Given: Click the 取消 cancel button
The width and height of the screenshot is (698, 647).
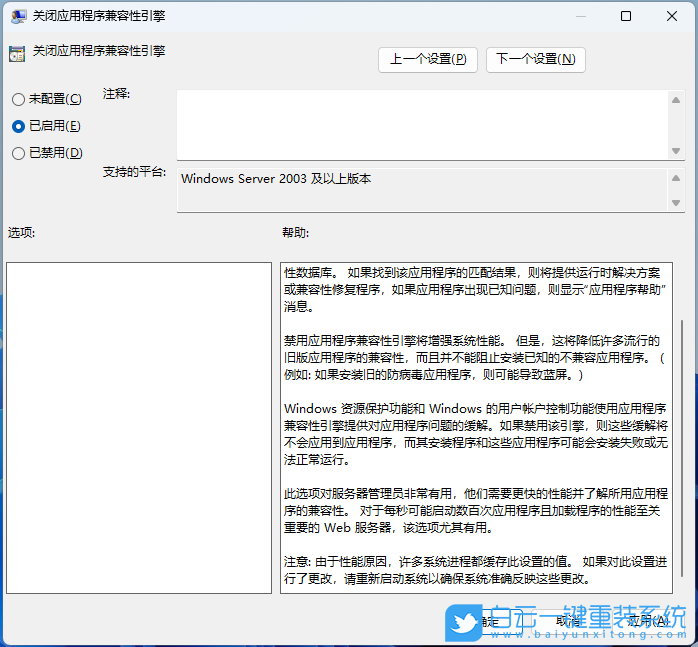Looking at the screenshot, I should tap(568, 621).
